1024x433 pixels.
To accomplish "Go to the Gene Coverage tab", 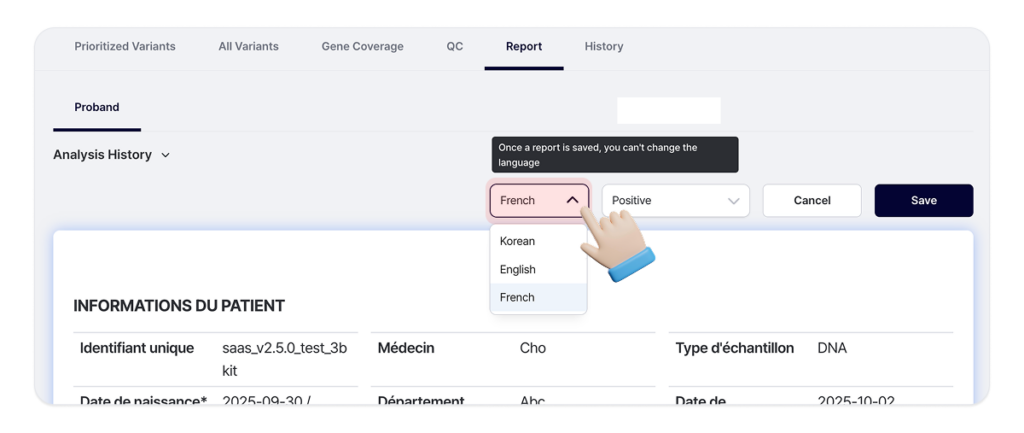I will point(362,46).
